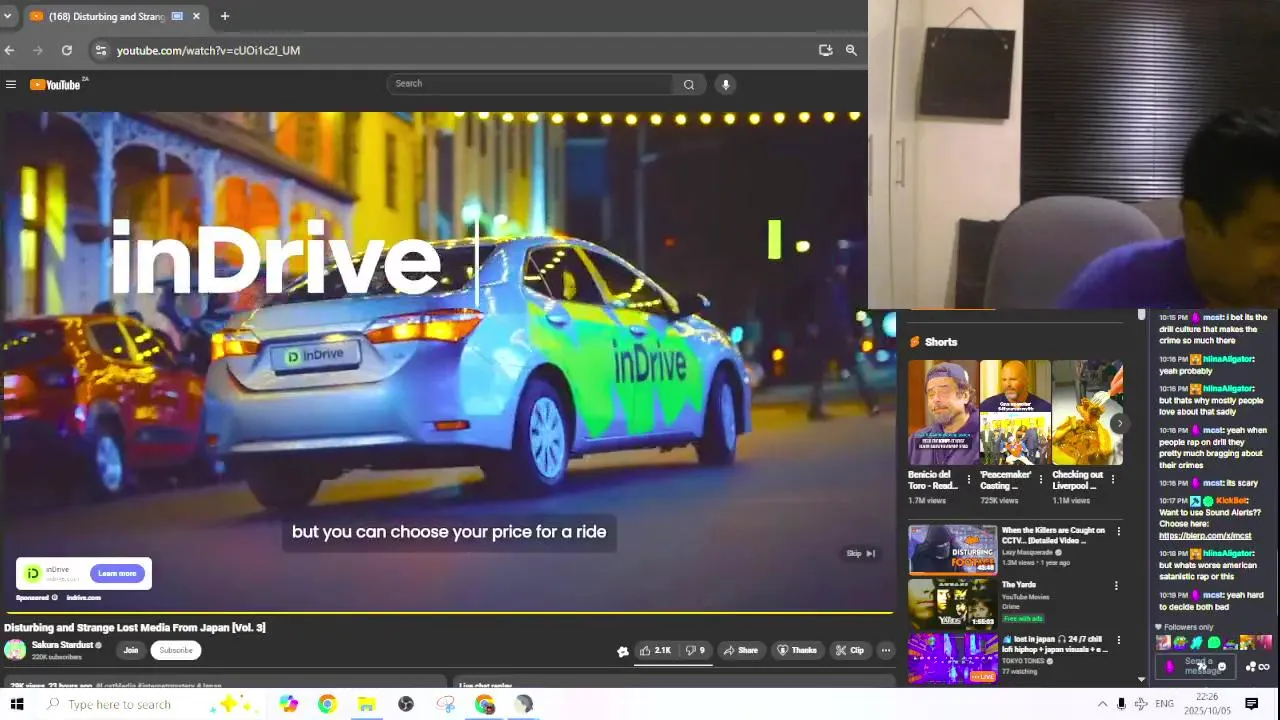Open the blerp.com/x/mcst link in chat
This screenshot has height=720, width=1280.
coord(1205,536)
